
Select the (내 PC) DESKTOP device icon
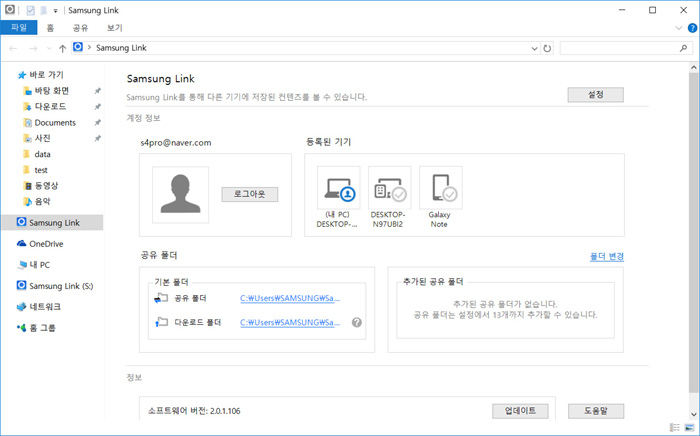point(338,188)
